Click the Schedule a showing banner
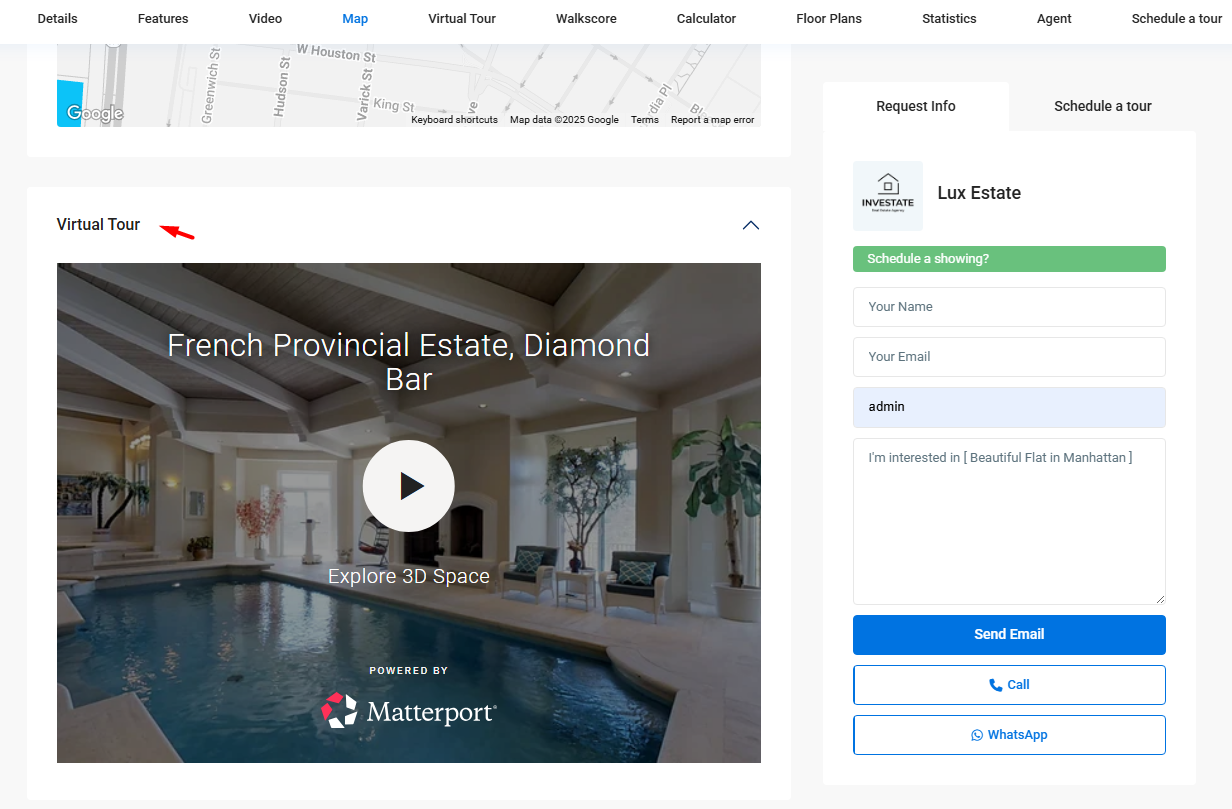Viewport: 1232px width, 809px height. 1008,259
